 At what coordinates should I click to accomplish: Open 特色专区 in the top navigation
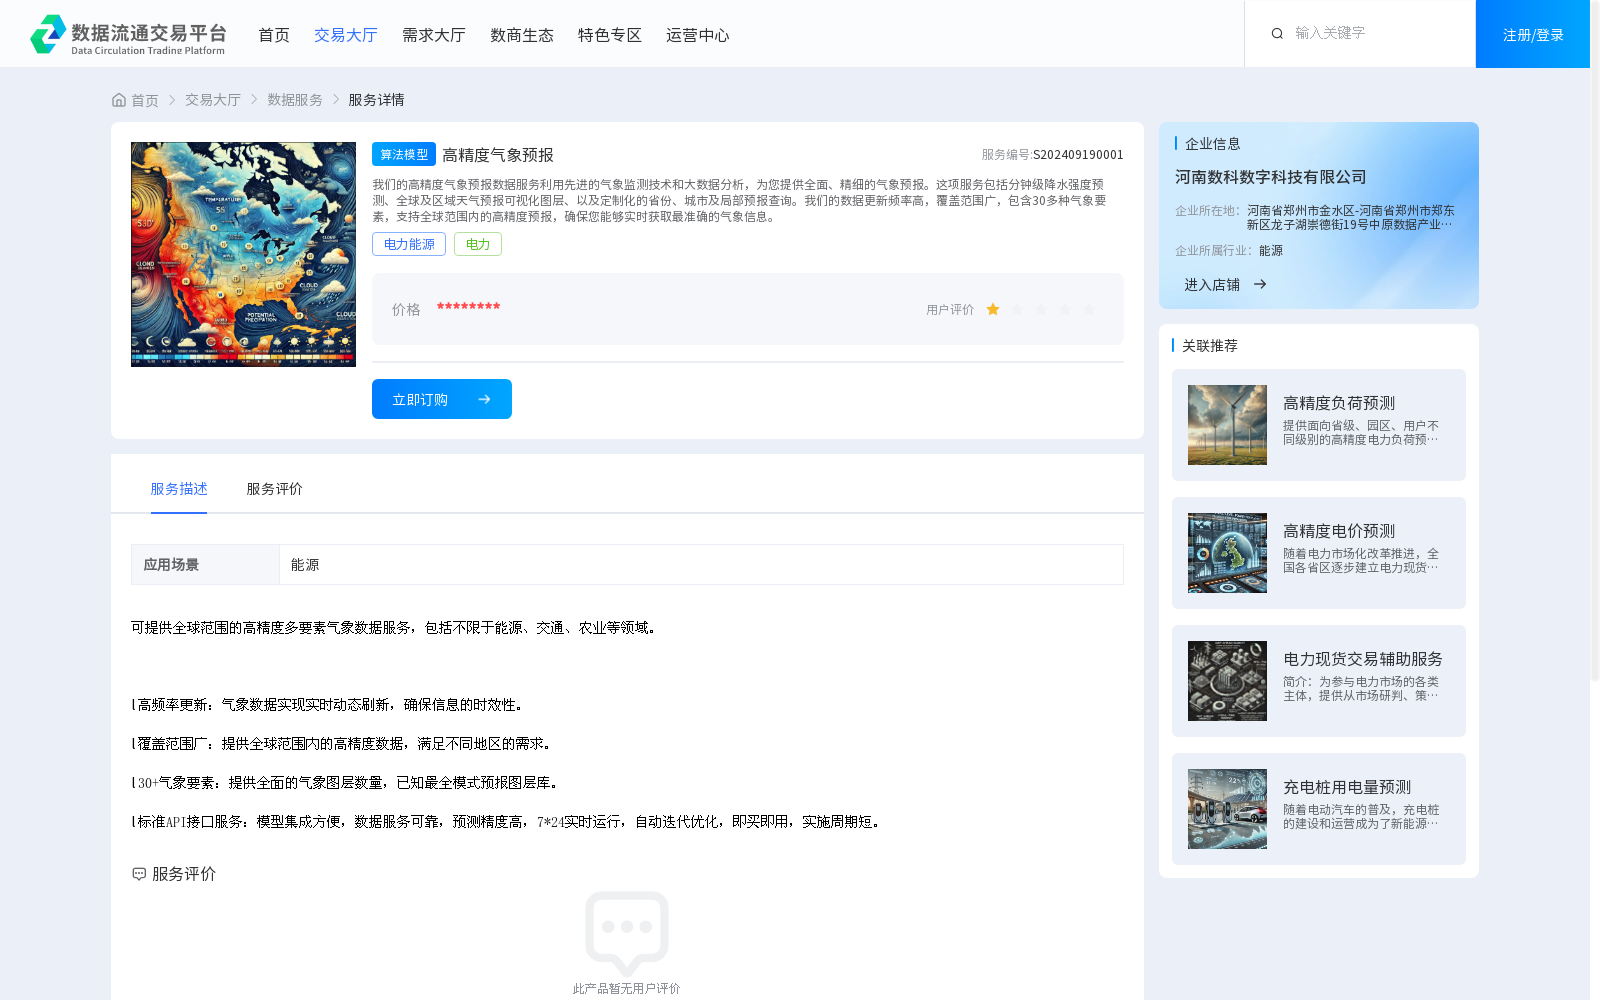pyautogui.click(x=610, y=35)
